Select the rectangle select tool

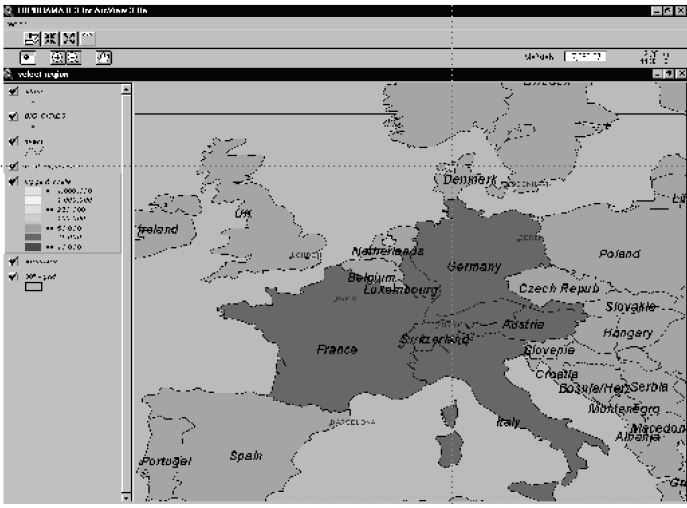tap(29, 58)
